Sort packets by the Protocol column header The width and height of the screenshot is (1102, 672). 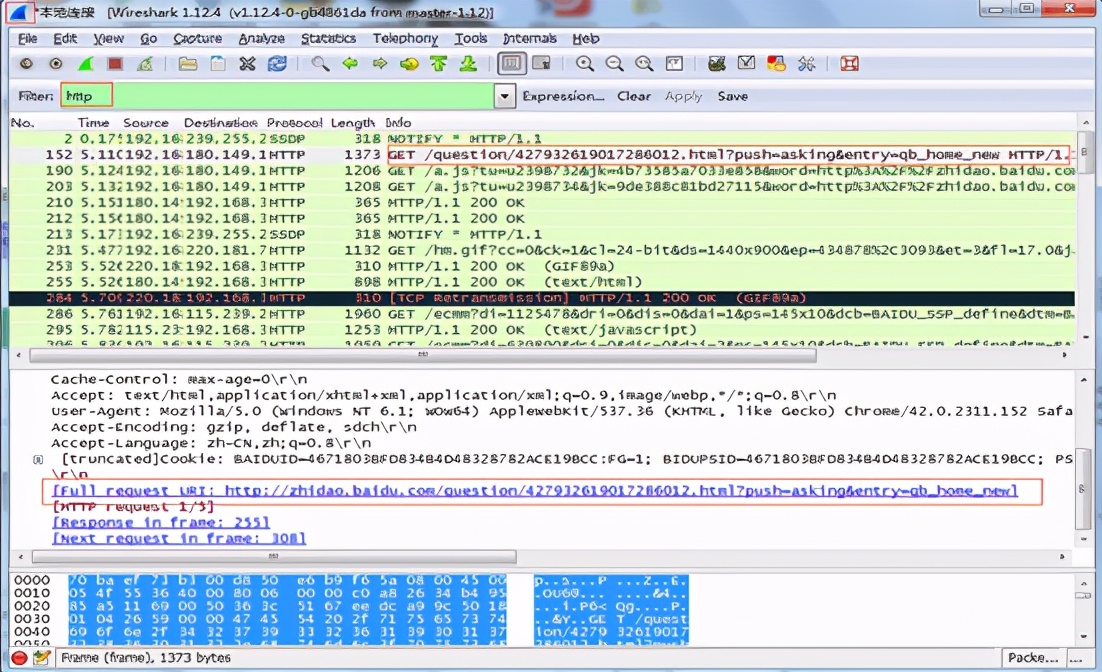294,123
